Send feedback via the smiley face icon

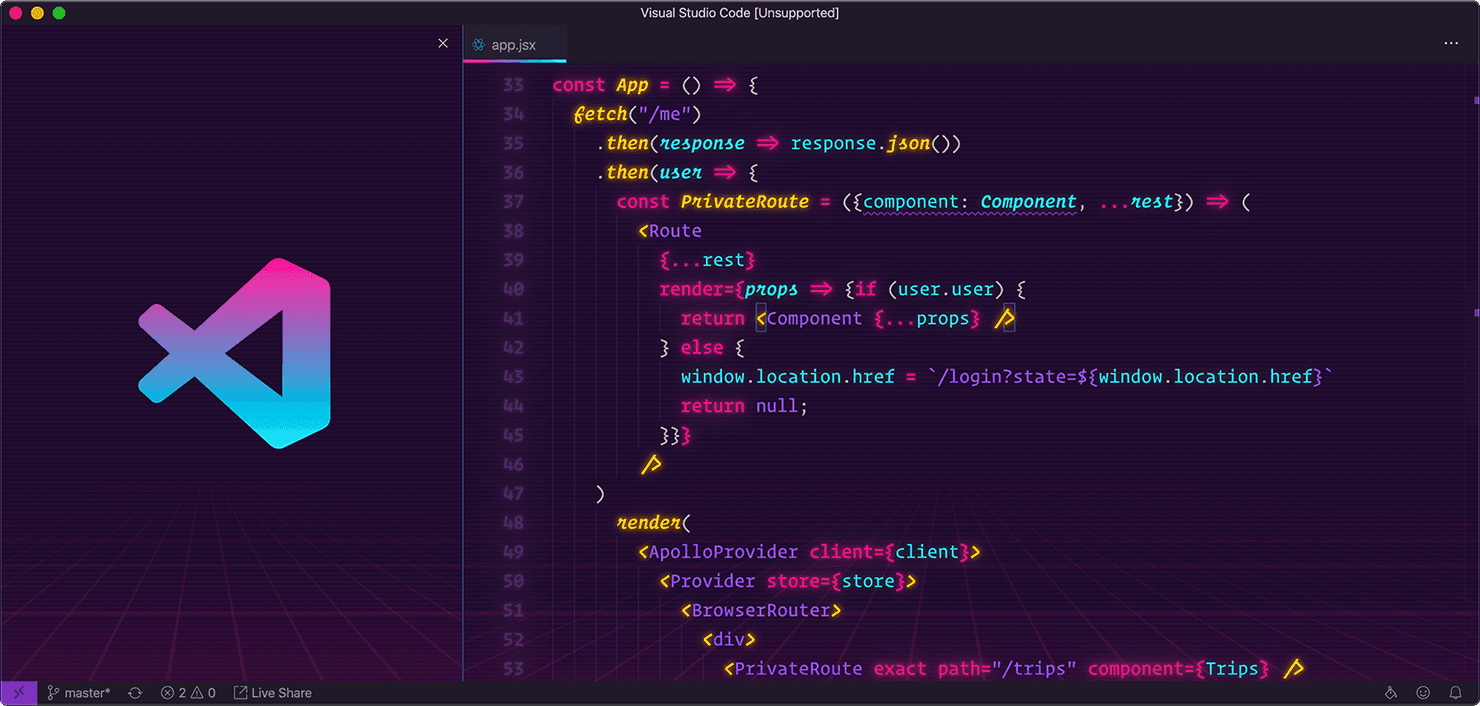click(1423, 692)
